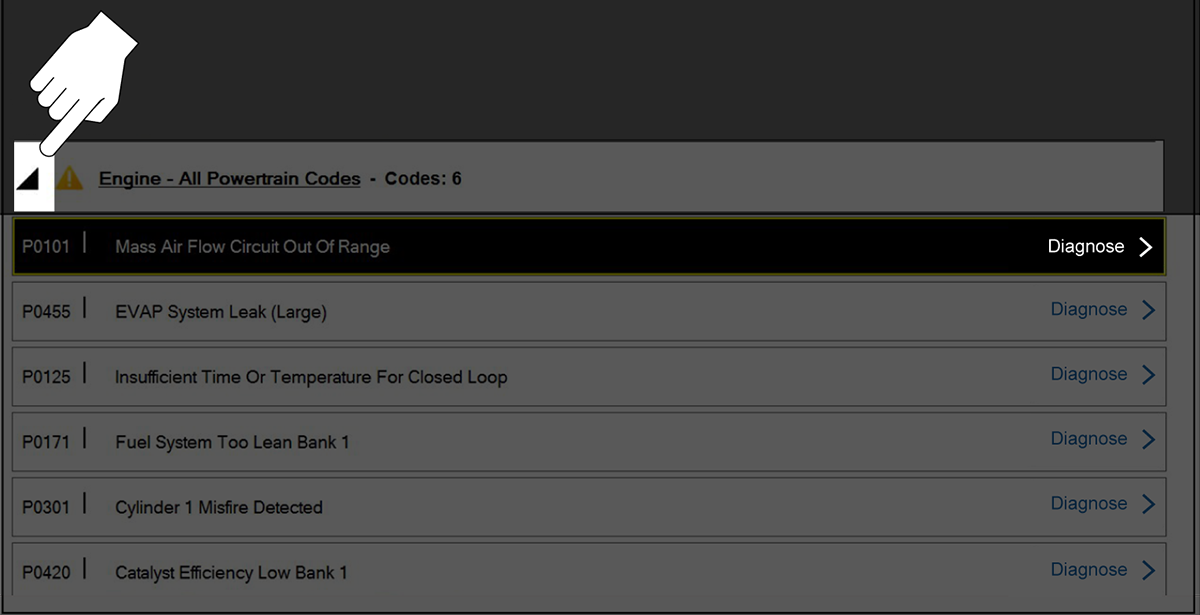This screenshot has width=1200, height=615.
Task: Click the chevron arrow on P0171 row
Action: (1148, 440)
